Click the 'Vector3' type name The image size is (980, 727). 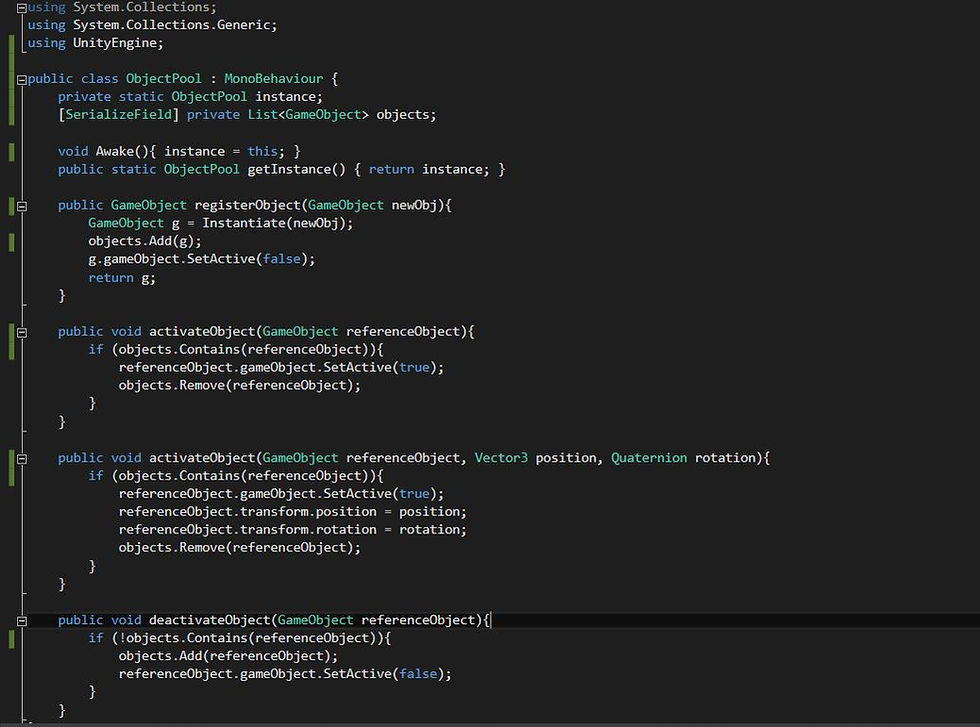click(501, 458)
